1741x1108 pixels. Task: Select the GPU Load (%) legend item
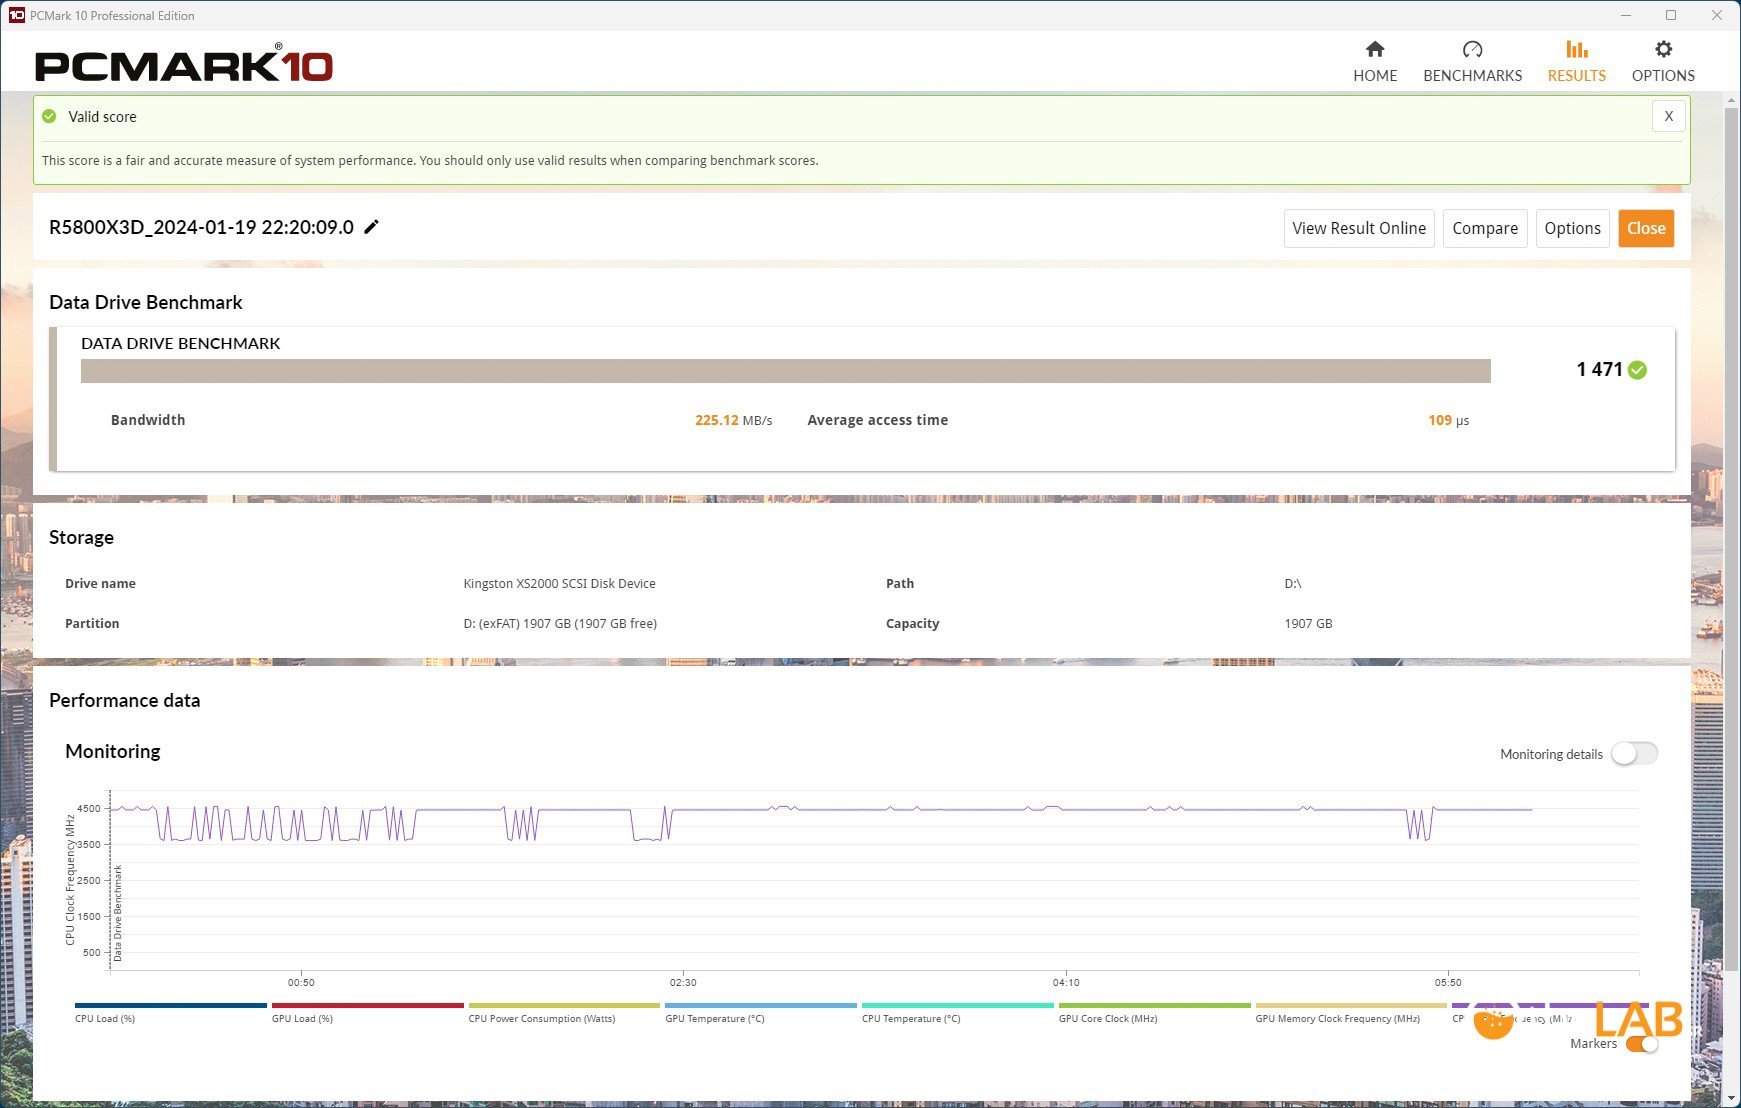click(x=367, y=1012)
